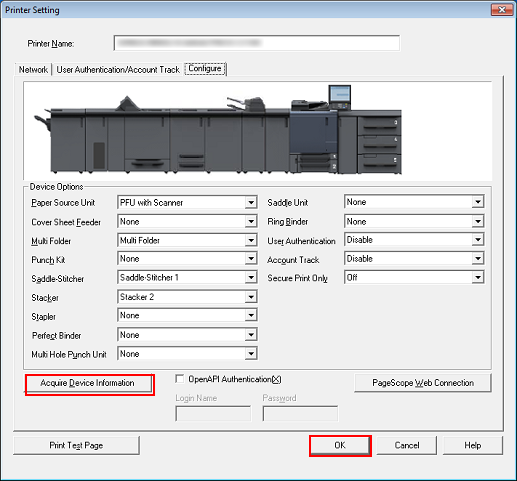Open the Help button
Viewport: 517px width, 481px height.
tap(473, 445)
